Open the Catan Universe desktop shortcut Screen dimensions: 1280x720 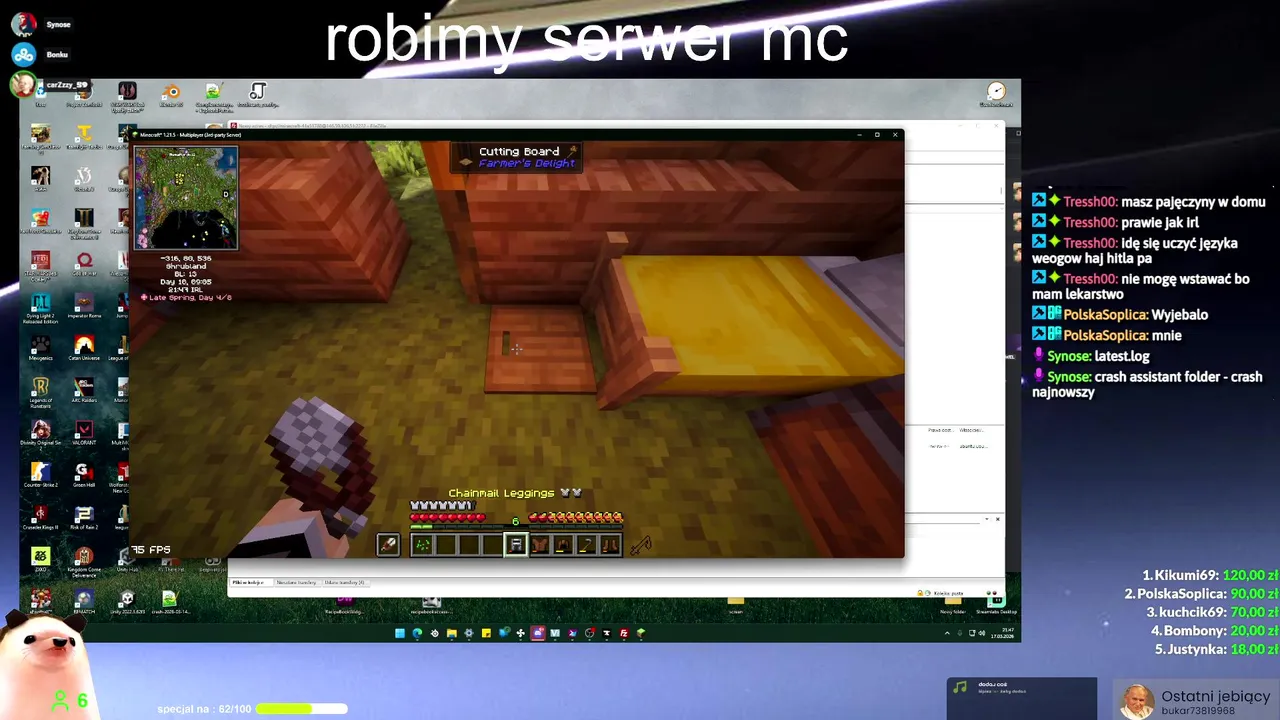(x=84, y=348)
